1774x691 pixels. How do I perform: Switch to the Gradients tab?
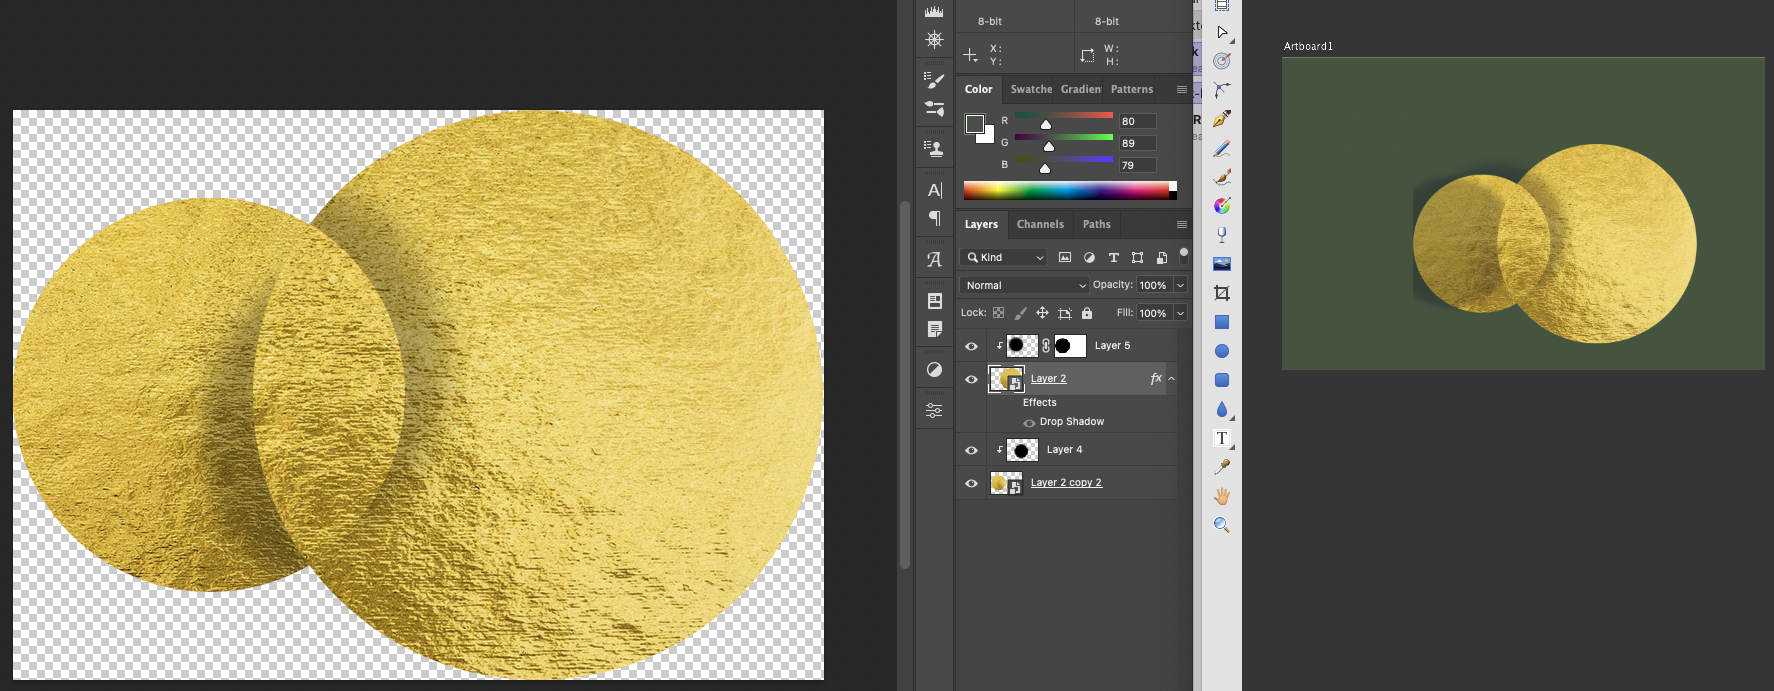pos(1080,89)
